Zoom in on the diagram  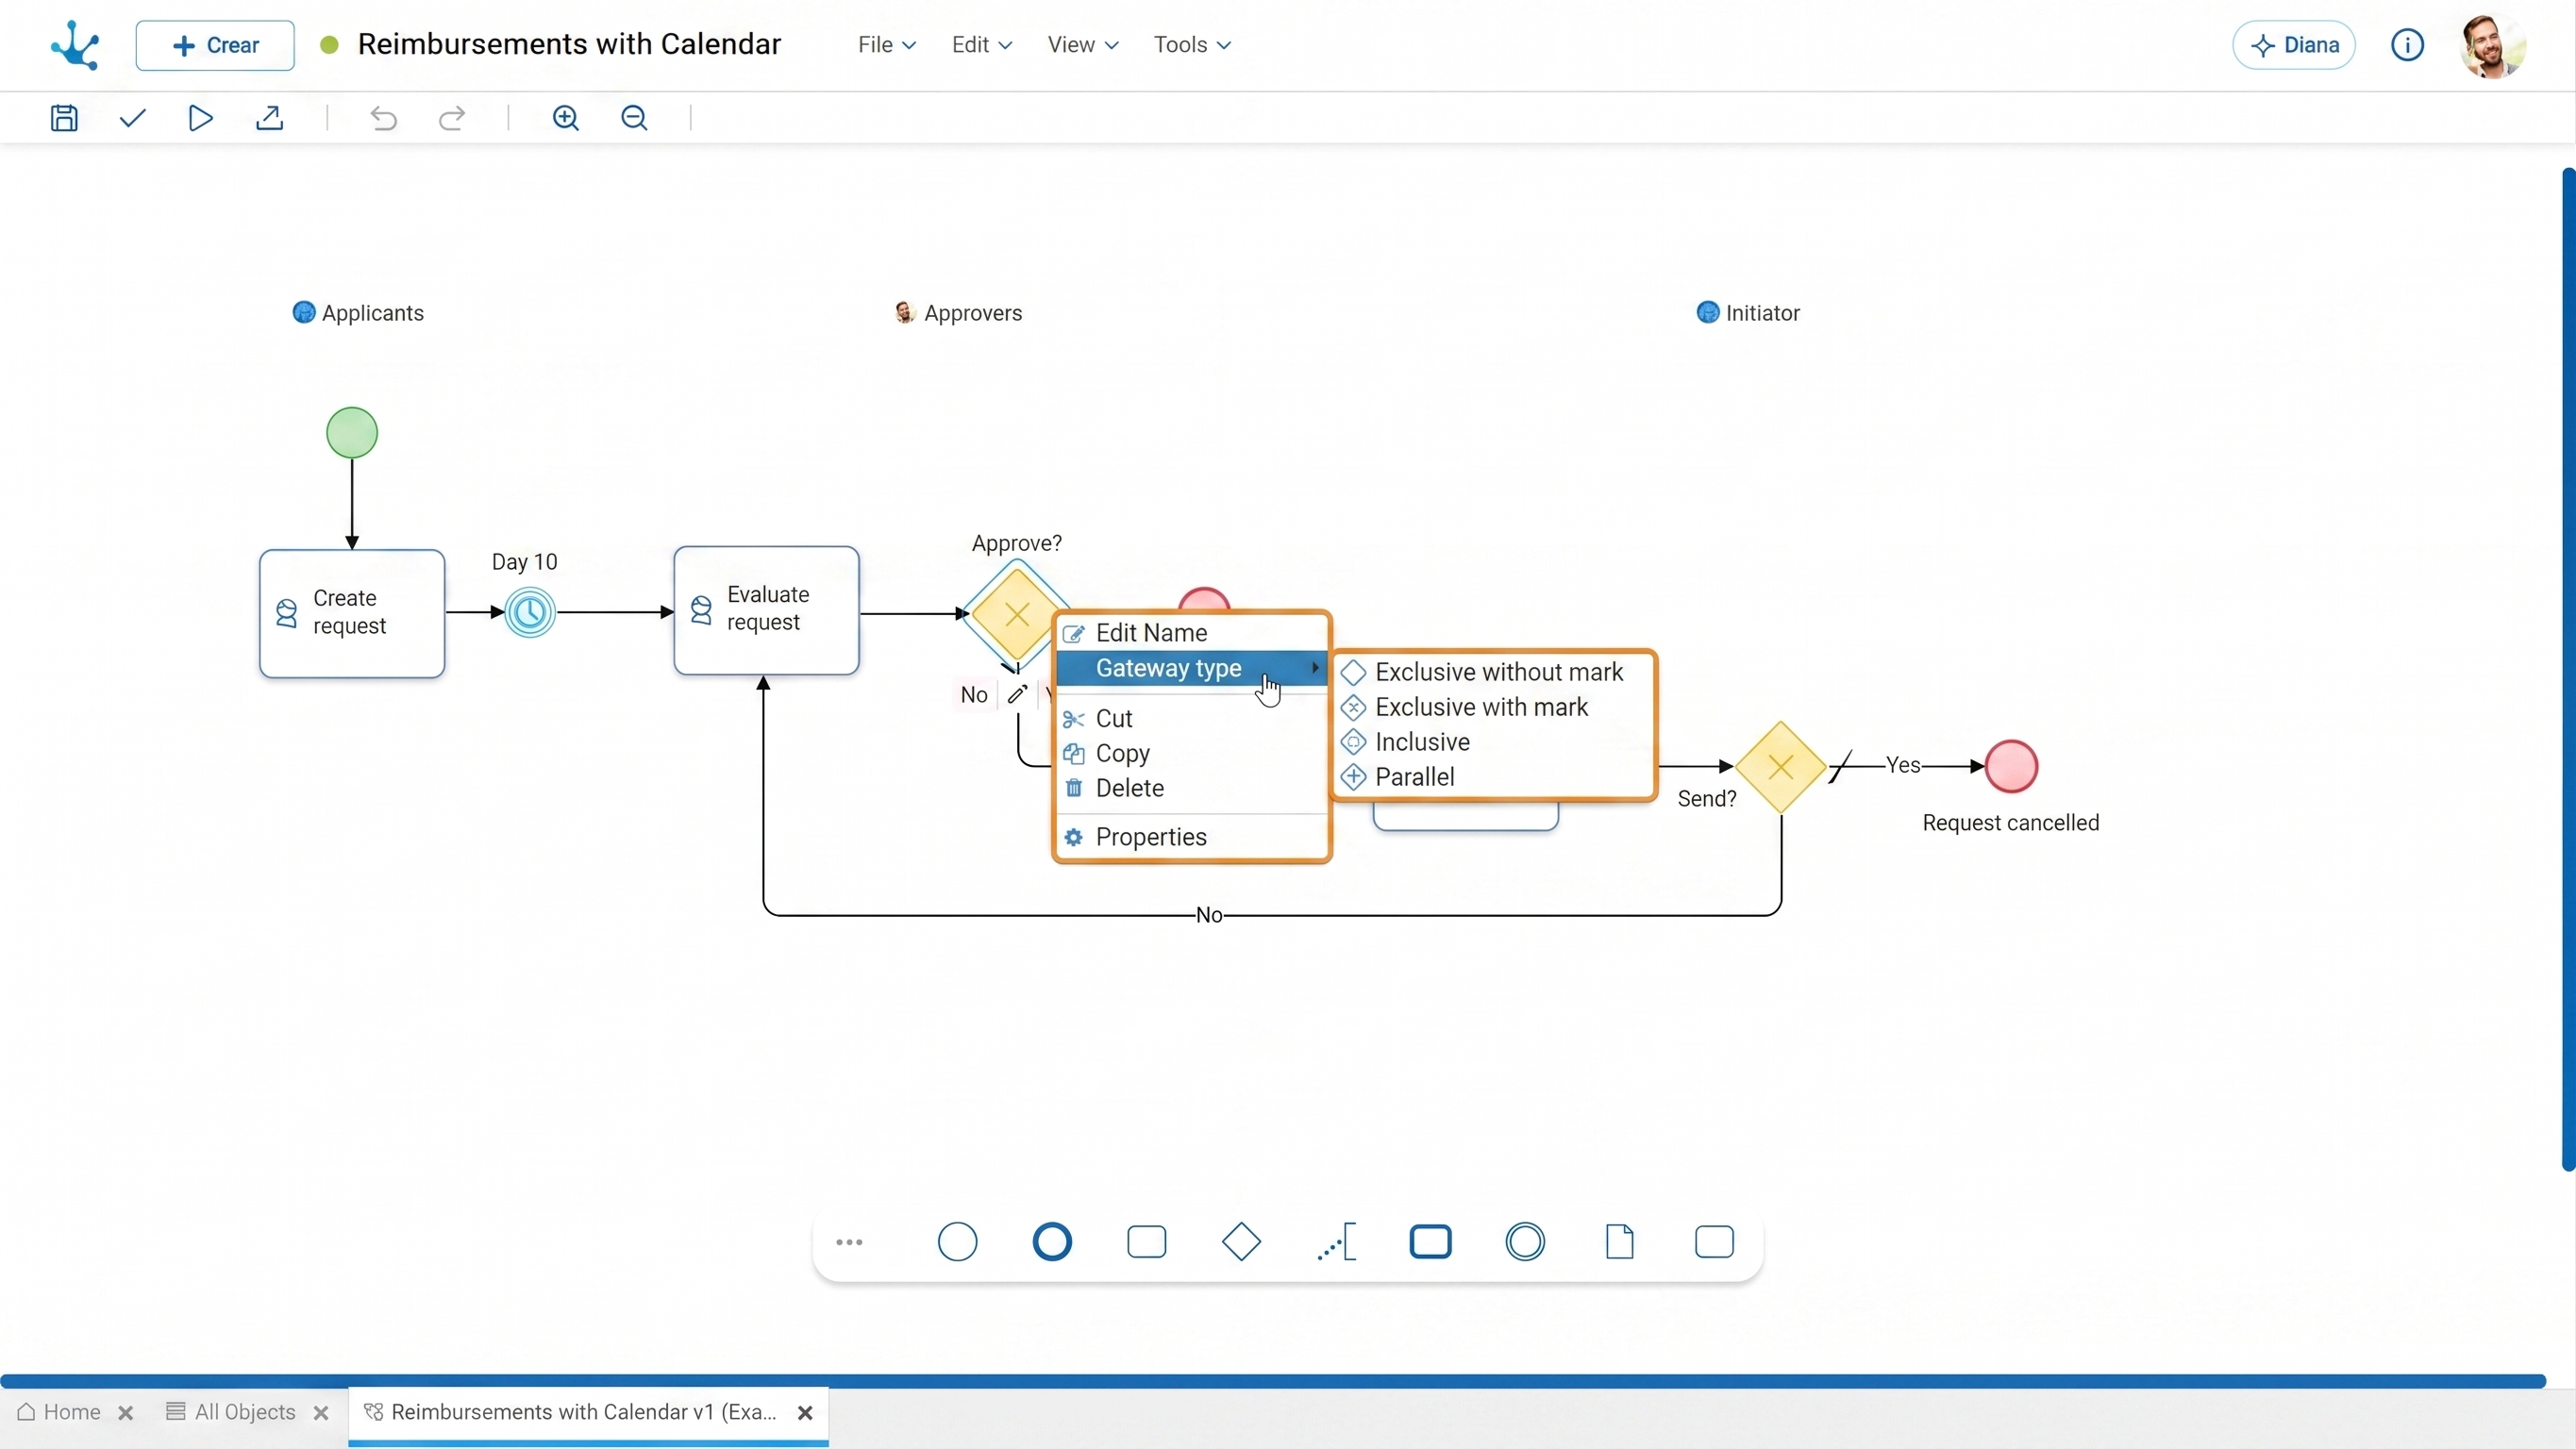tap(566, 118)
